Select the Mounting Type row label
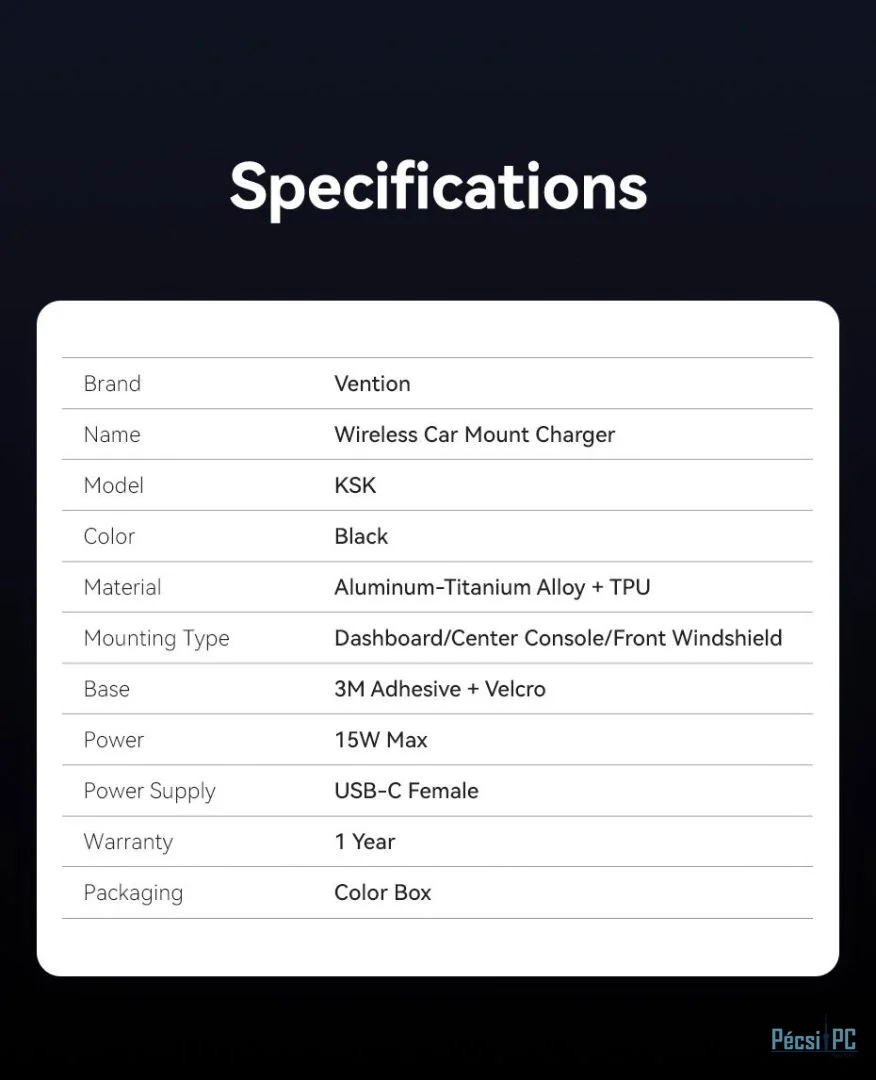Viewport: 876px width, 1080px height. [x=156, y=639]
